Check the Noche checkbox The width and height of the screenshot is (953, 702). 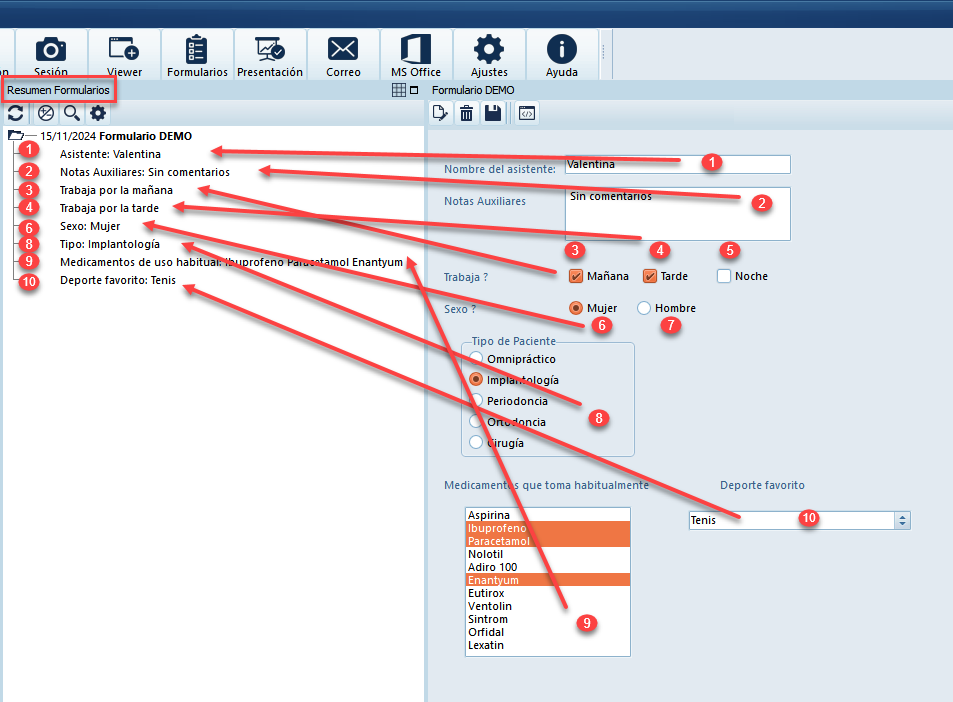pos(724,276)
